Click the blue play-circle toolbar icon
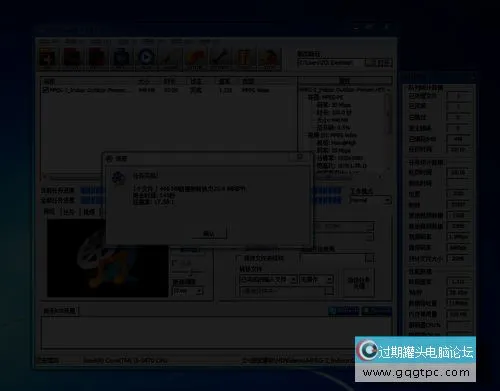Viewport: 500px width, 391px height. point(146,58)
